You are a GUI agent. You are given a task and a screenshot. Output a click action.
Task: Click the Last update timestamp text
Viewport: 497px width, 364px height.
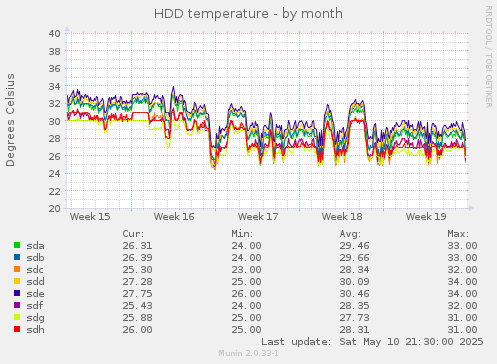[372, 342]
